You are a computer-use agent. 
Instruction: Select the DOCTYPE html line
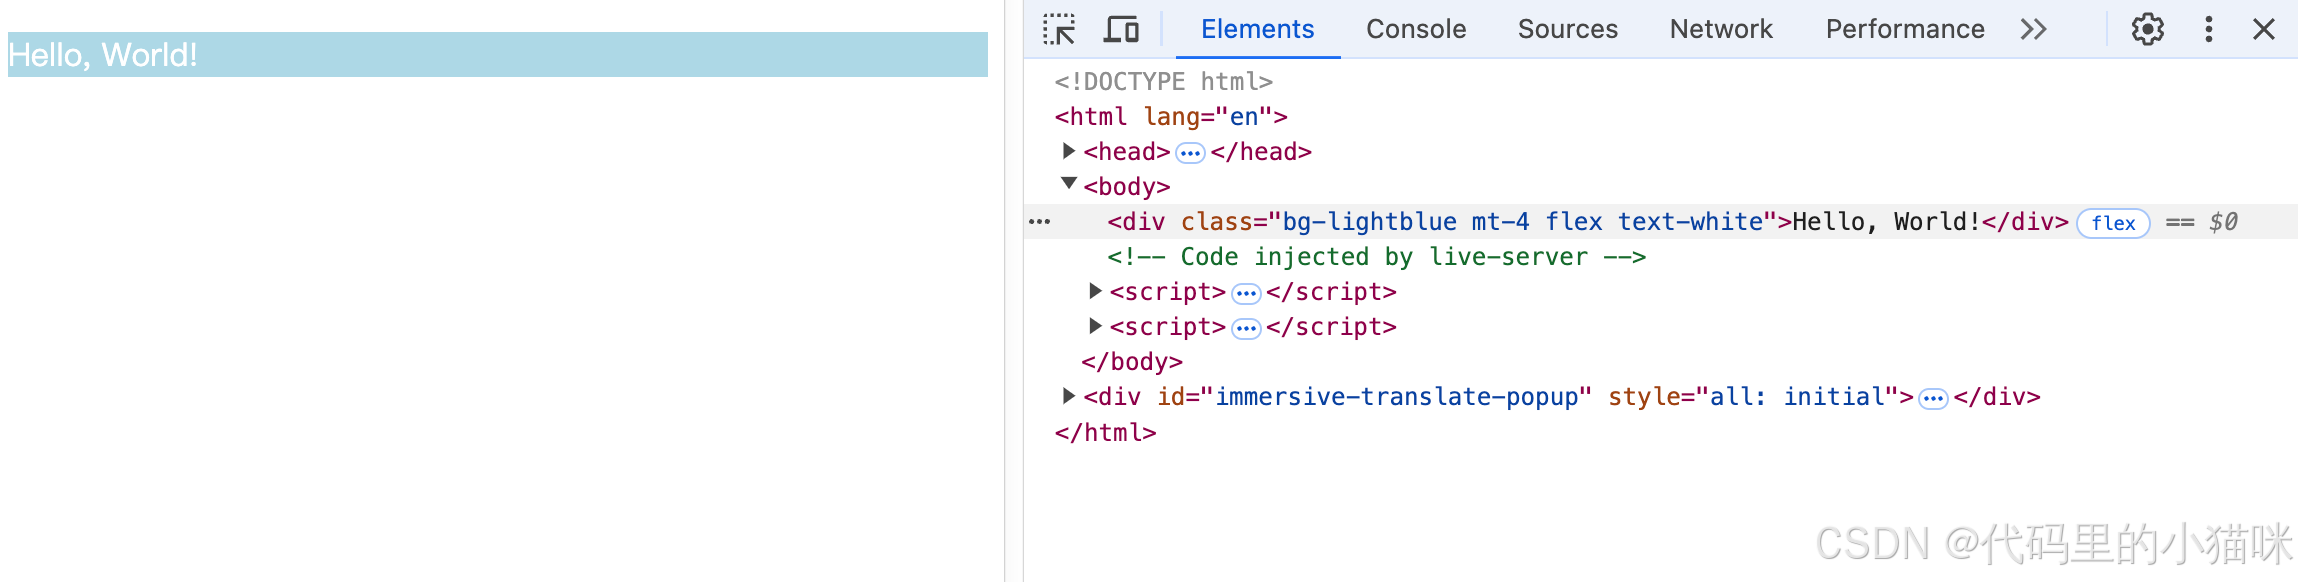1163,81
